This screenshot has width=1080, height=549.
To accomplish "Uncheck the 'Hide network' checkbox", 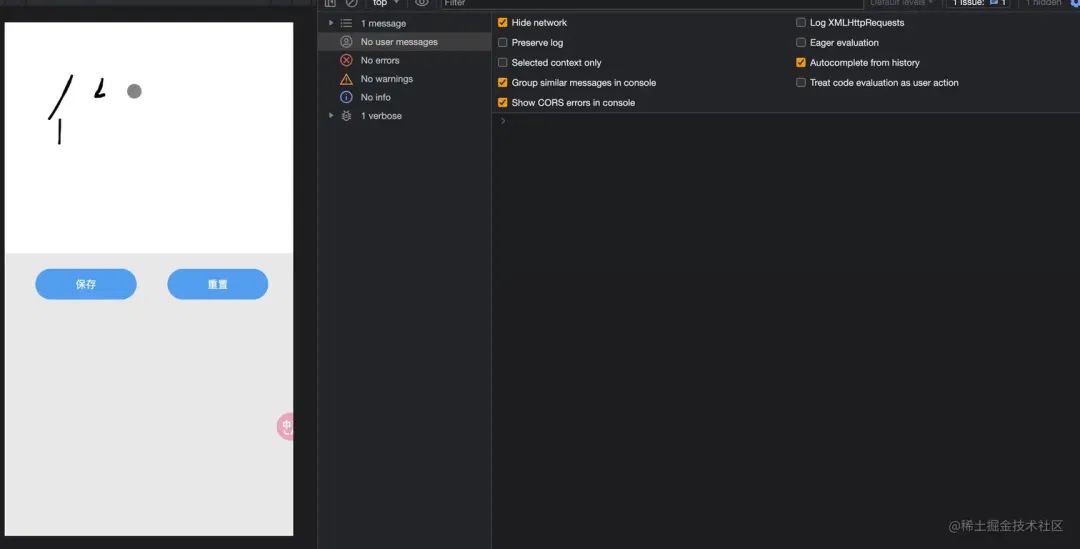I will (x=503, y=23).
